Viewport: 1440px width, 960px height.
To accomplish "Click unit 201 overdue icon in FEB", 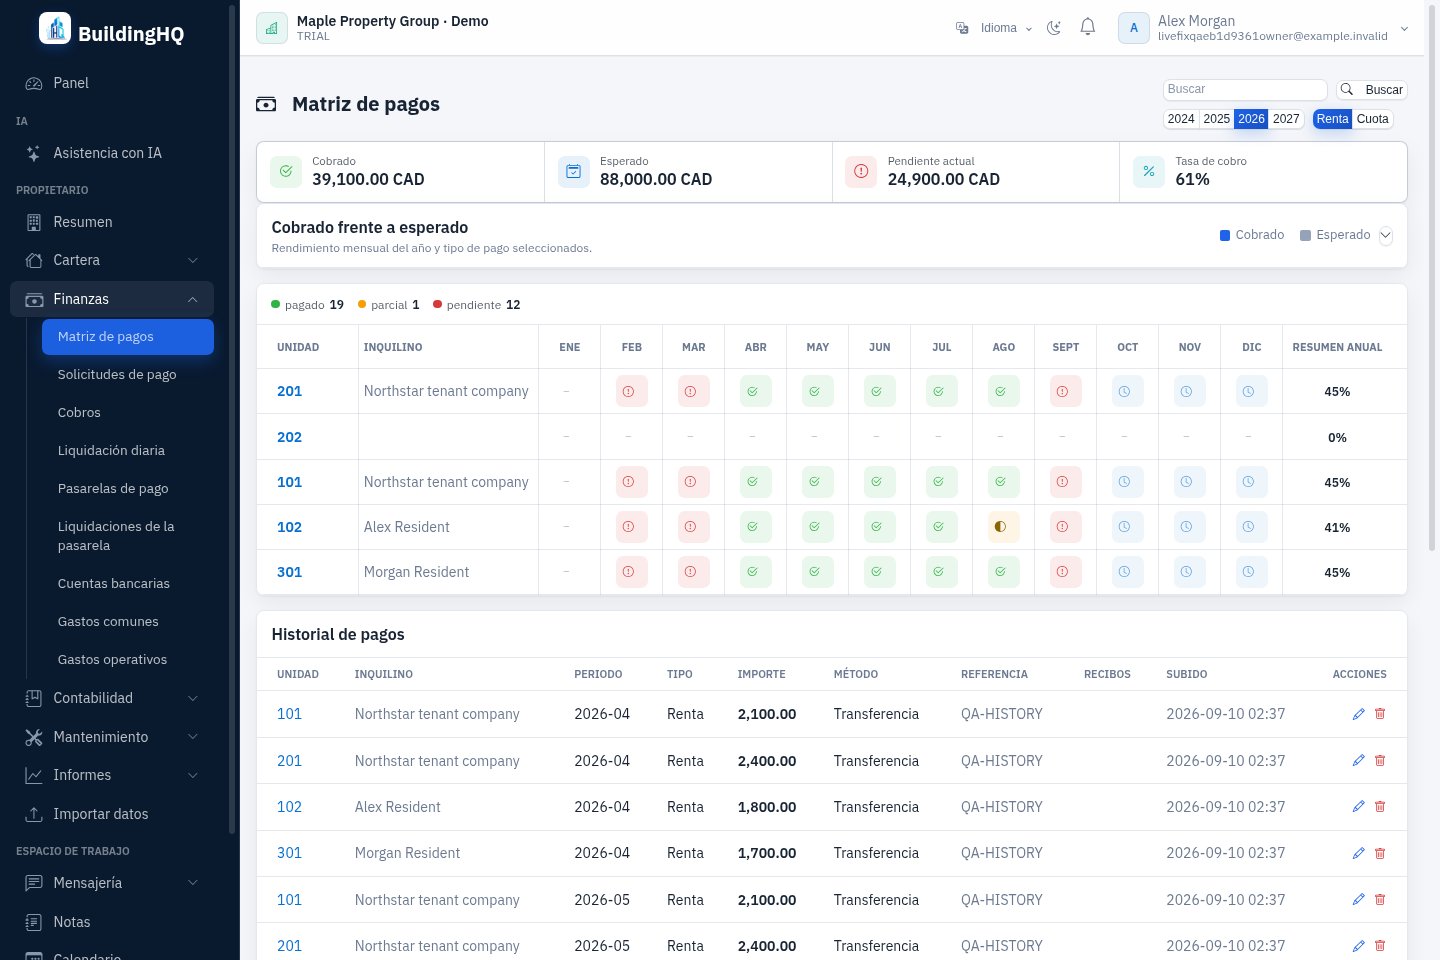I will (x=631, y=391).
